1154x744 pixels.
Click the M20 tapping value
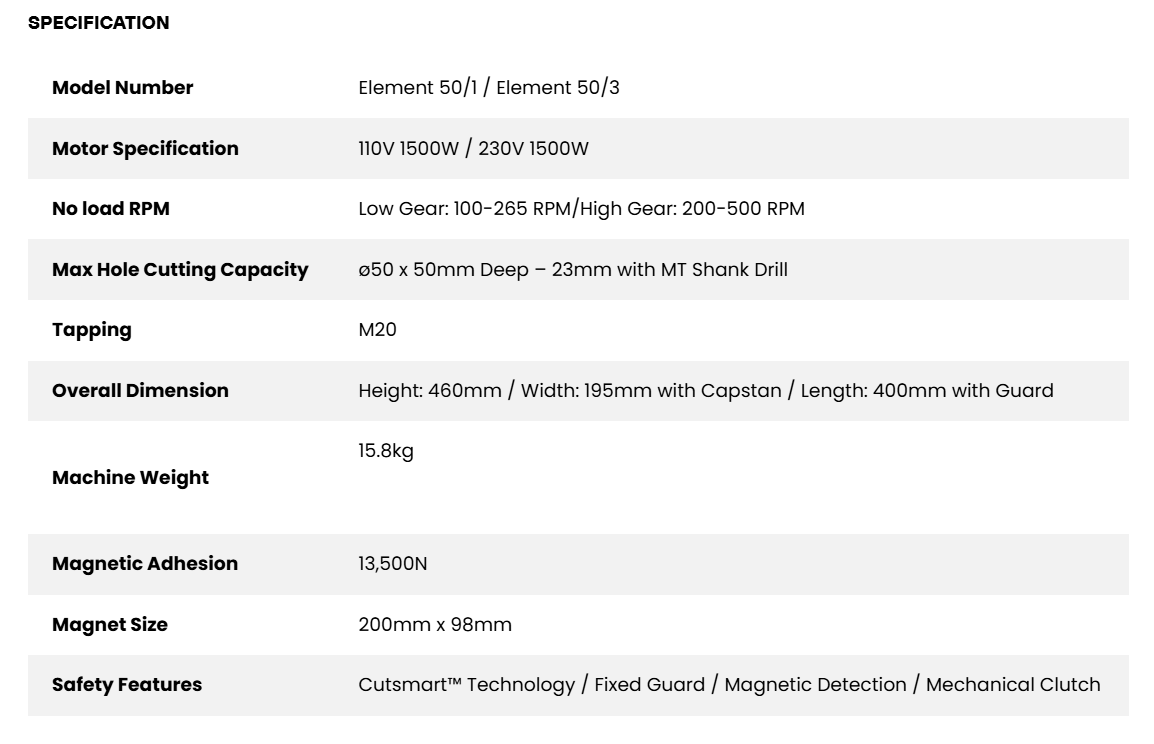point(378,330)
